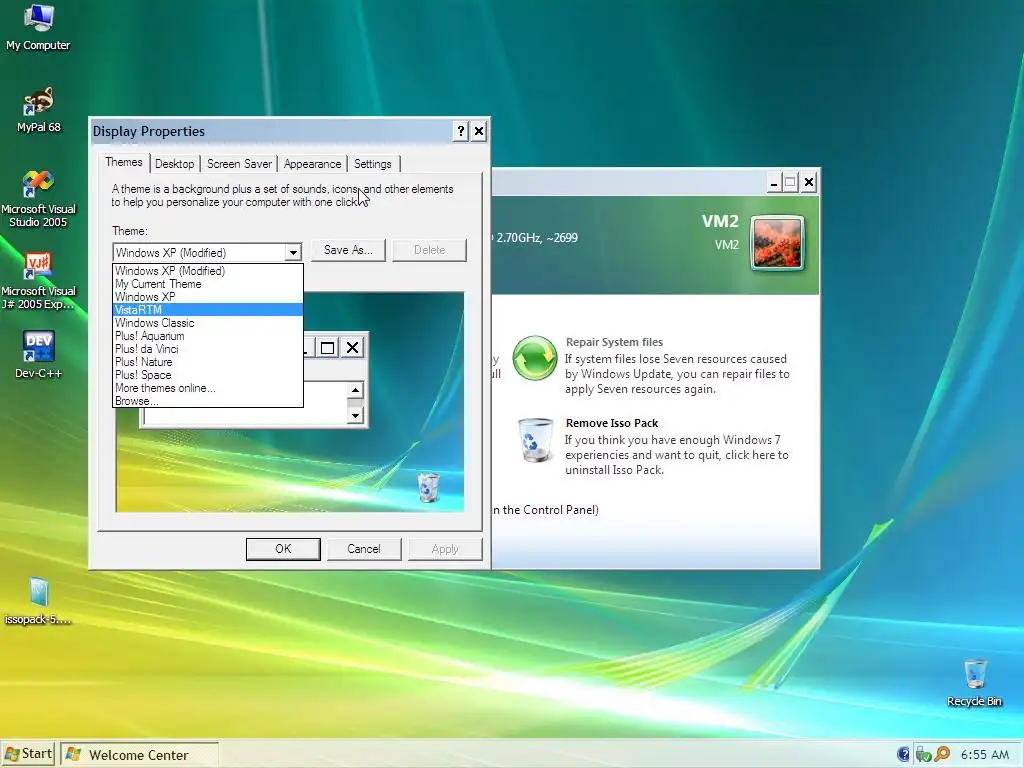This screenshot has width=1024, height=768.
Task: Choose More themes online... option
Action: (208, 388)
